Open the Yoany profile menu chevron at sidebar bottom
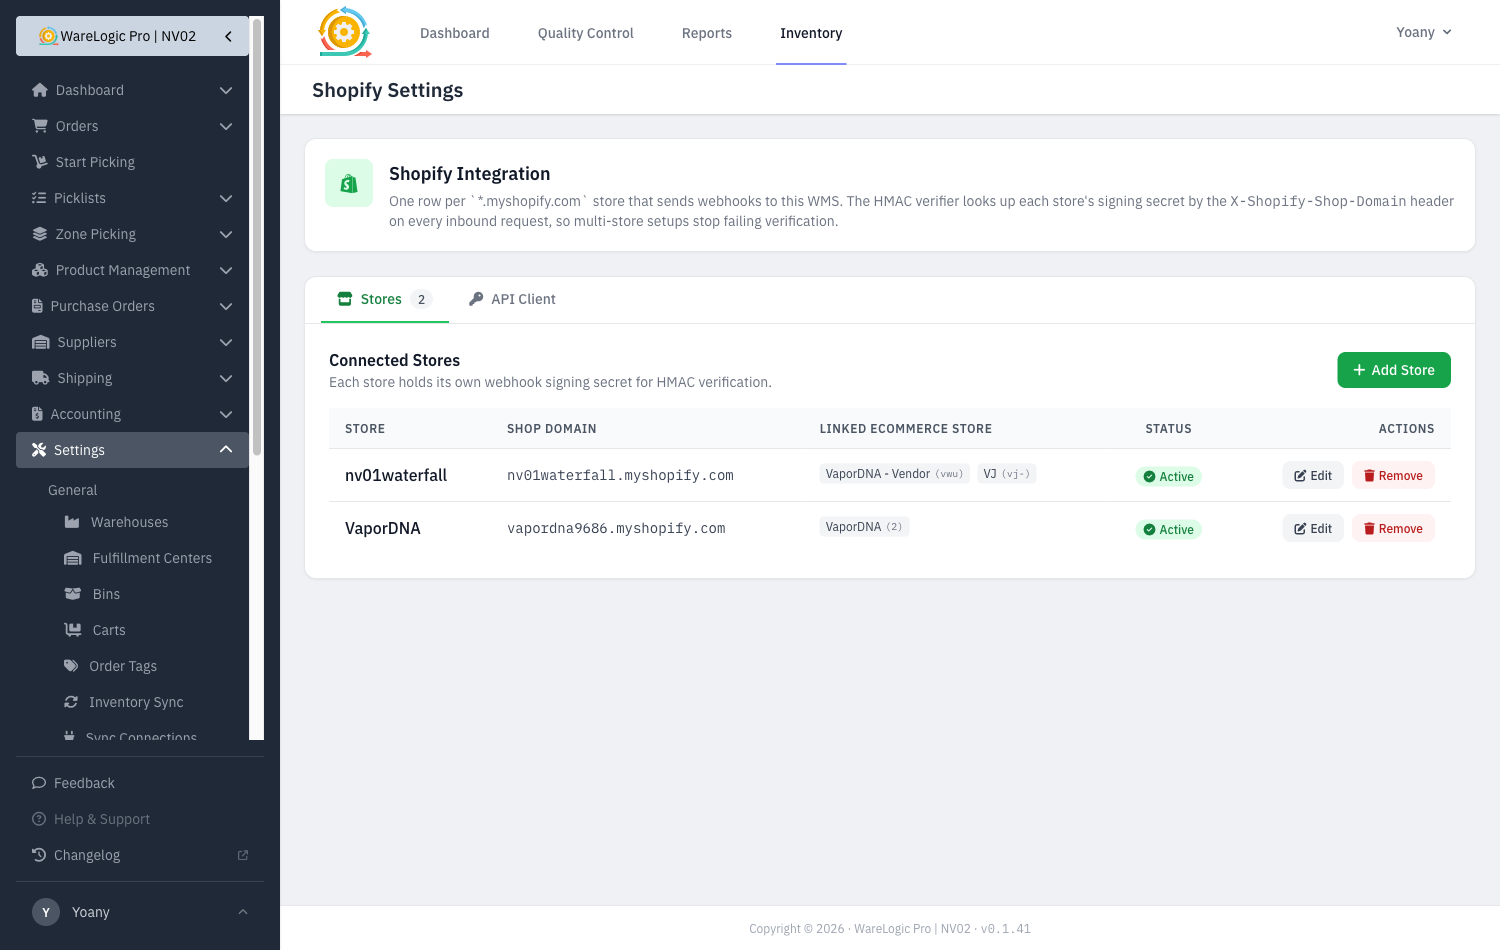Viewport: 1500px width, 950px height. [243, 912]
